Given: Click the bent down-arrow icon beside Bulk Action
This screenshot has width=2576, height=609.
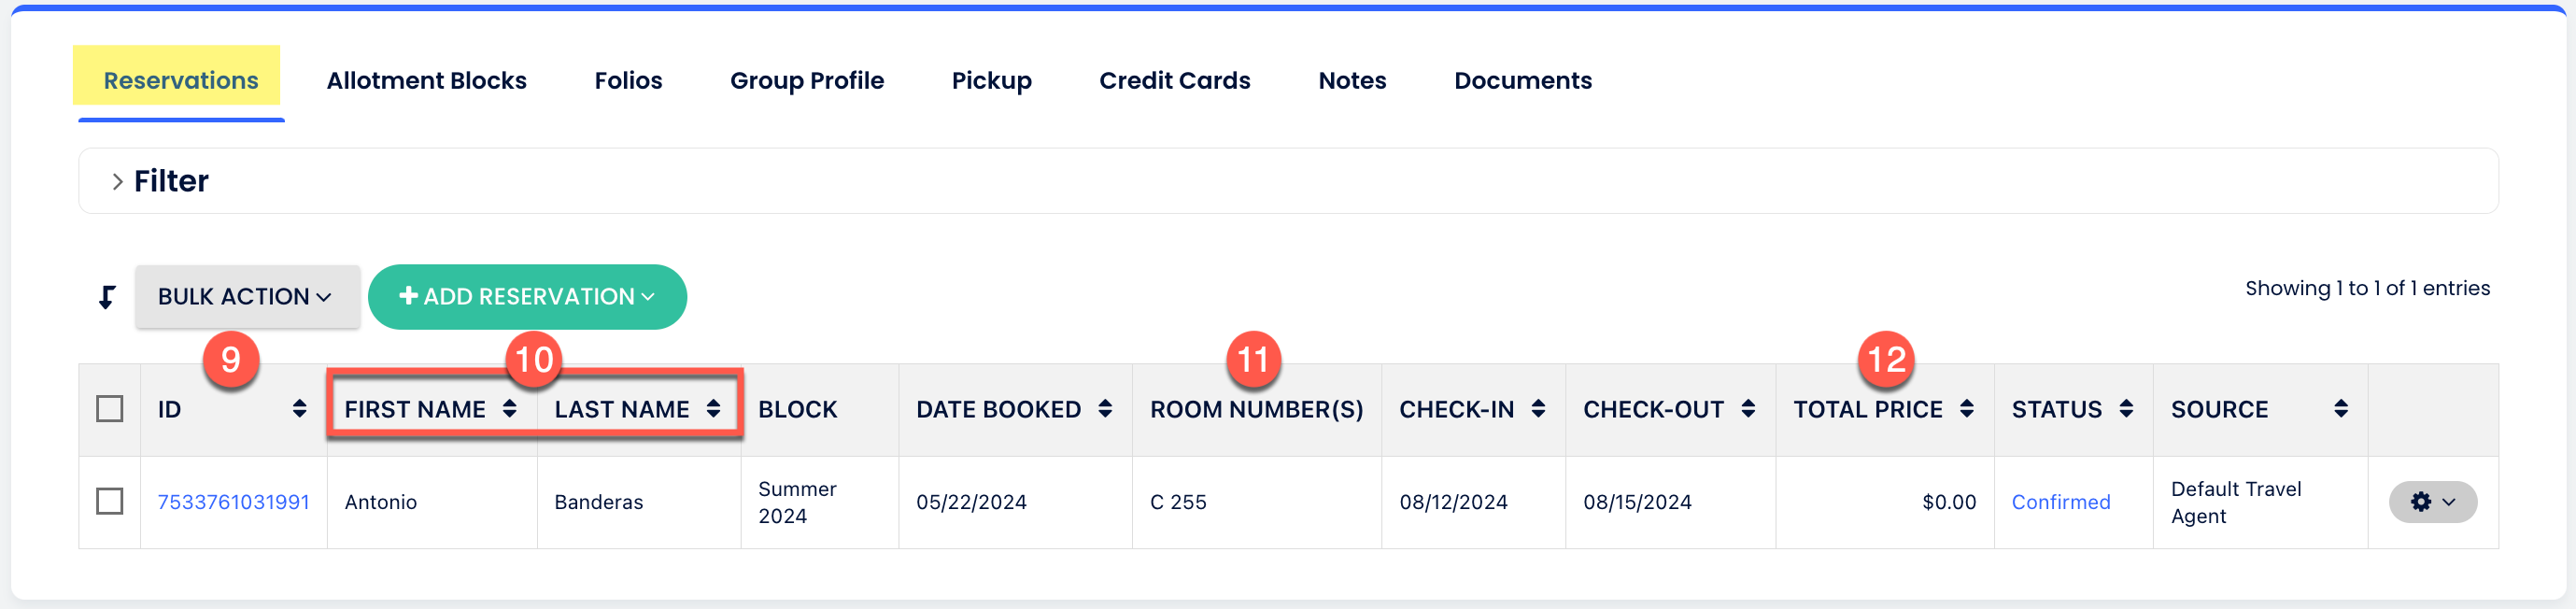Looking at the screenshot, I should click(x=107, y=297).
